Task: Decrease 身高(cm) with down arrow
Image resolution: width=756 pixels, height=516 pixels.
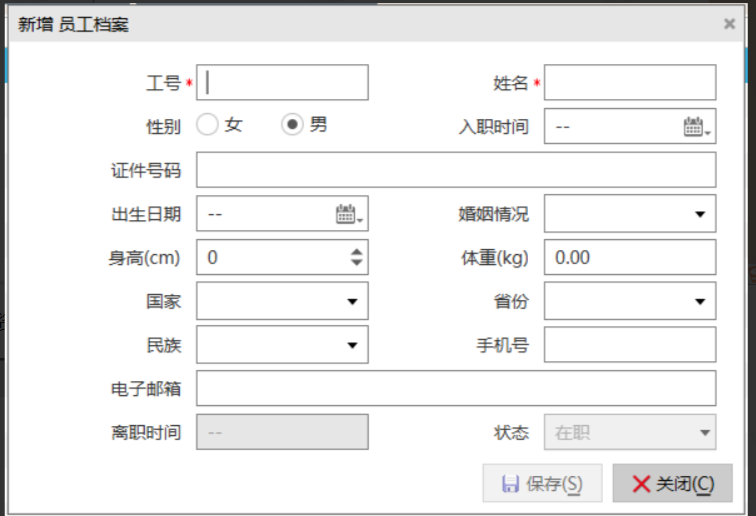Action: point(357,263)
